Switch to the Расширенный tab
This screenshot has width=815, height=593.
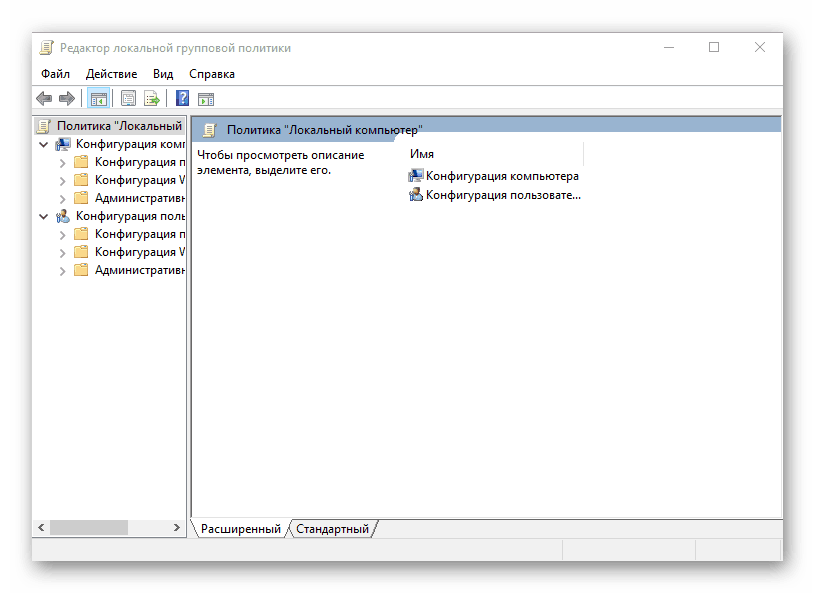tap(240, 529)
